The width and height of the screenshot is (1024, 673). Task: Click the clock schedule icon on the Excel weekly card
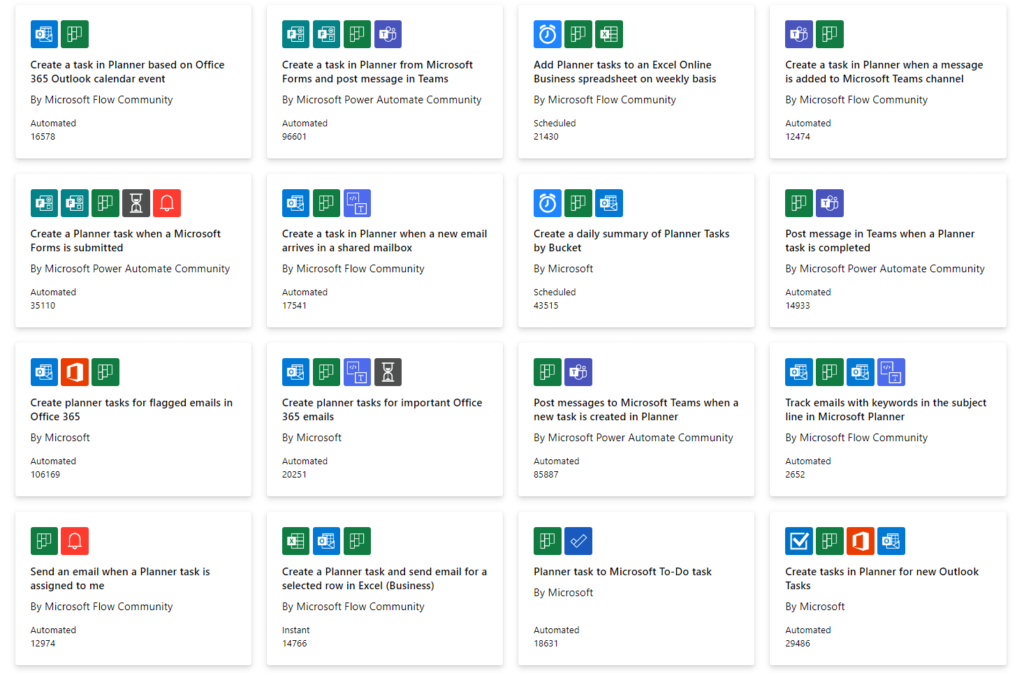547,34
